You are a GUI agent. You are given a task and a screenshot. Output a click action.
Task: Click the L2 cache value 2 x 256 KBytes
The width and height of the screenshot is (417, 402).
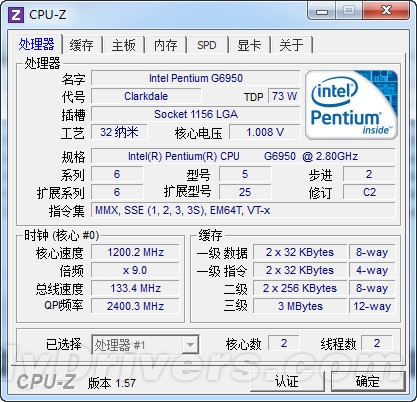(x=300, y=288)
